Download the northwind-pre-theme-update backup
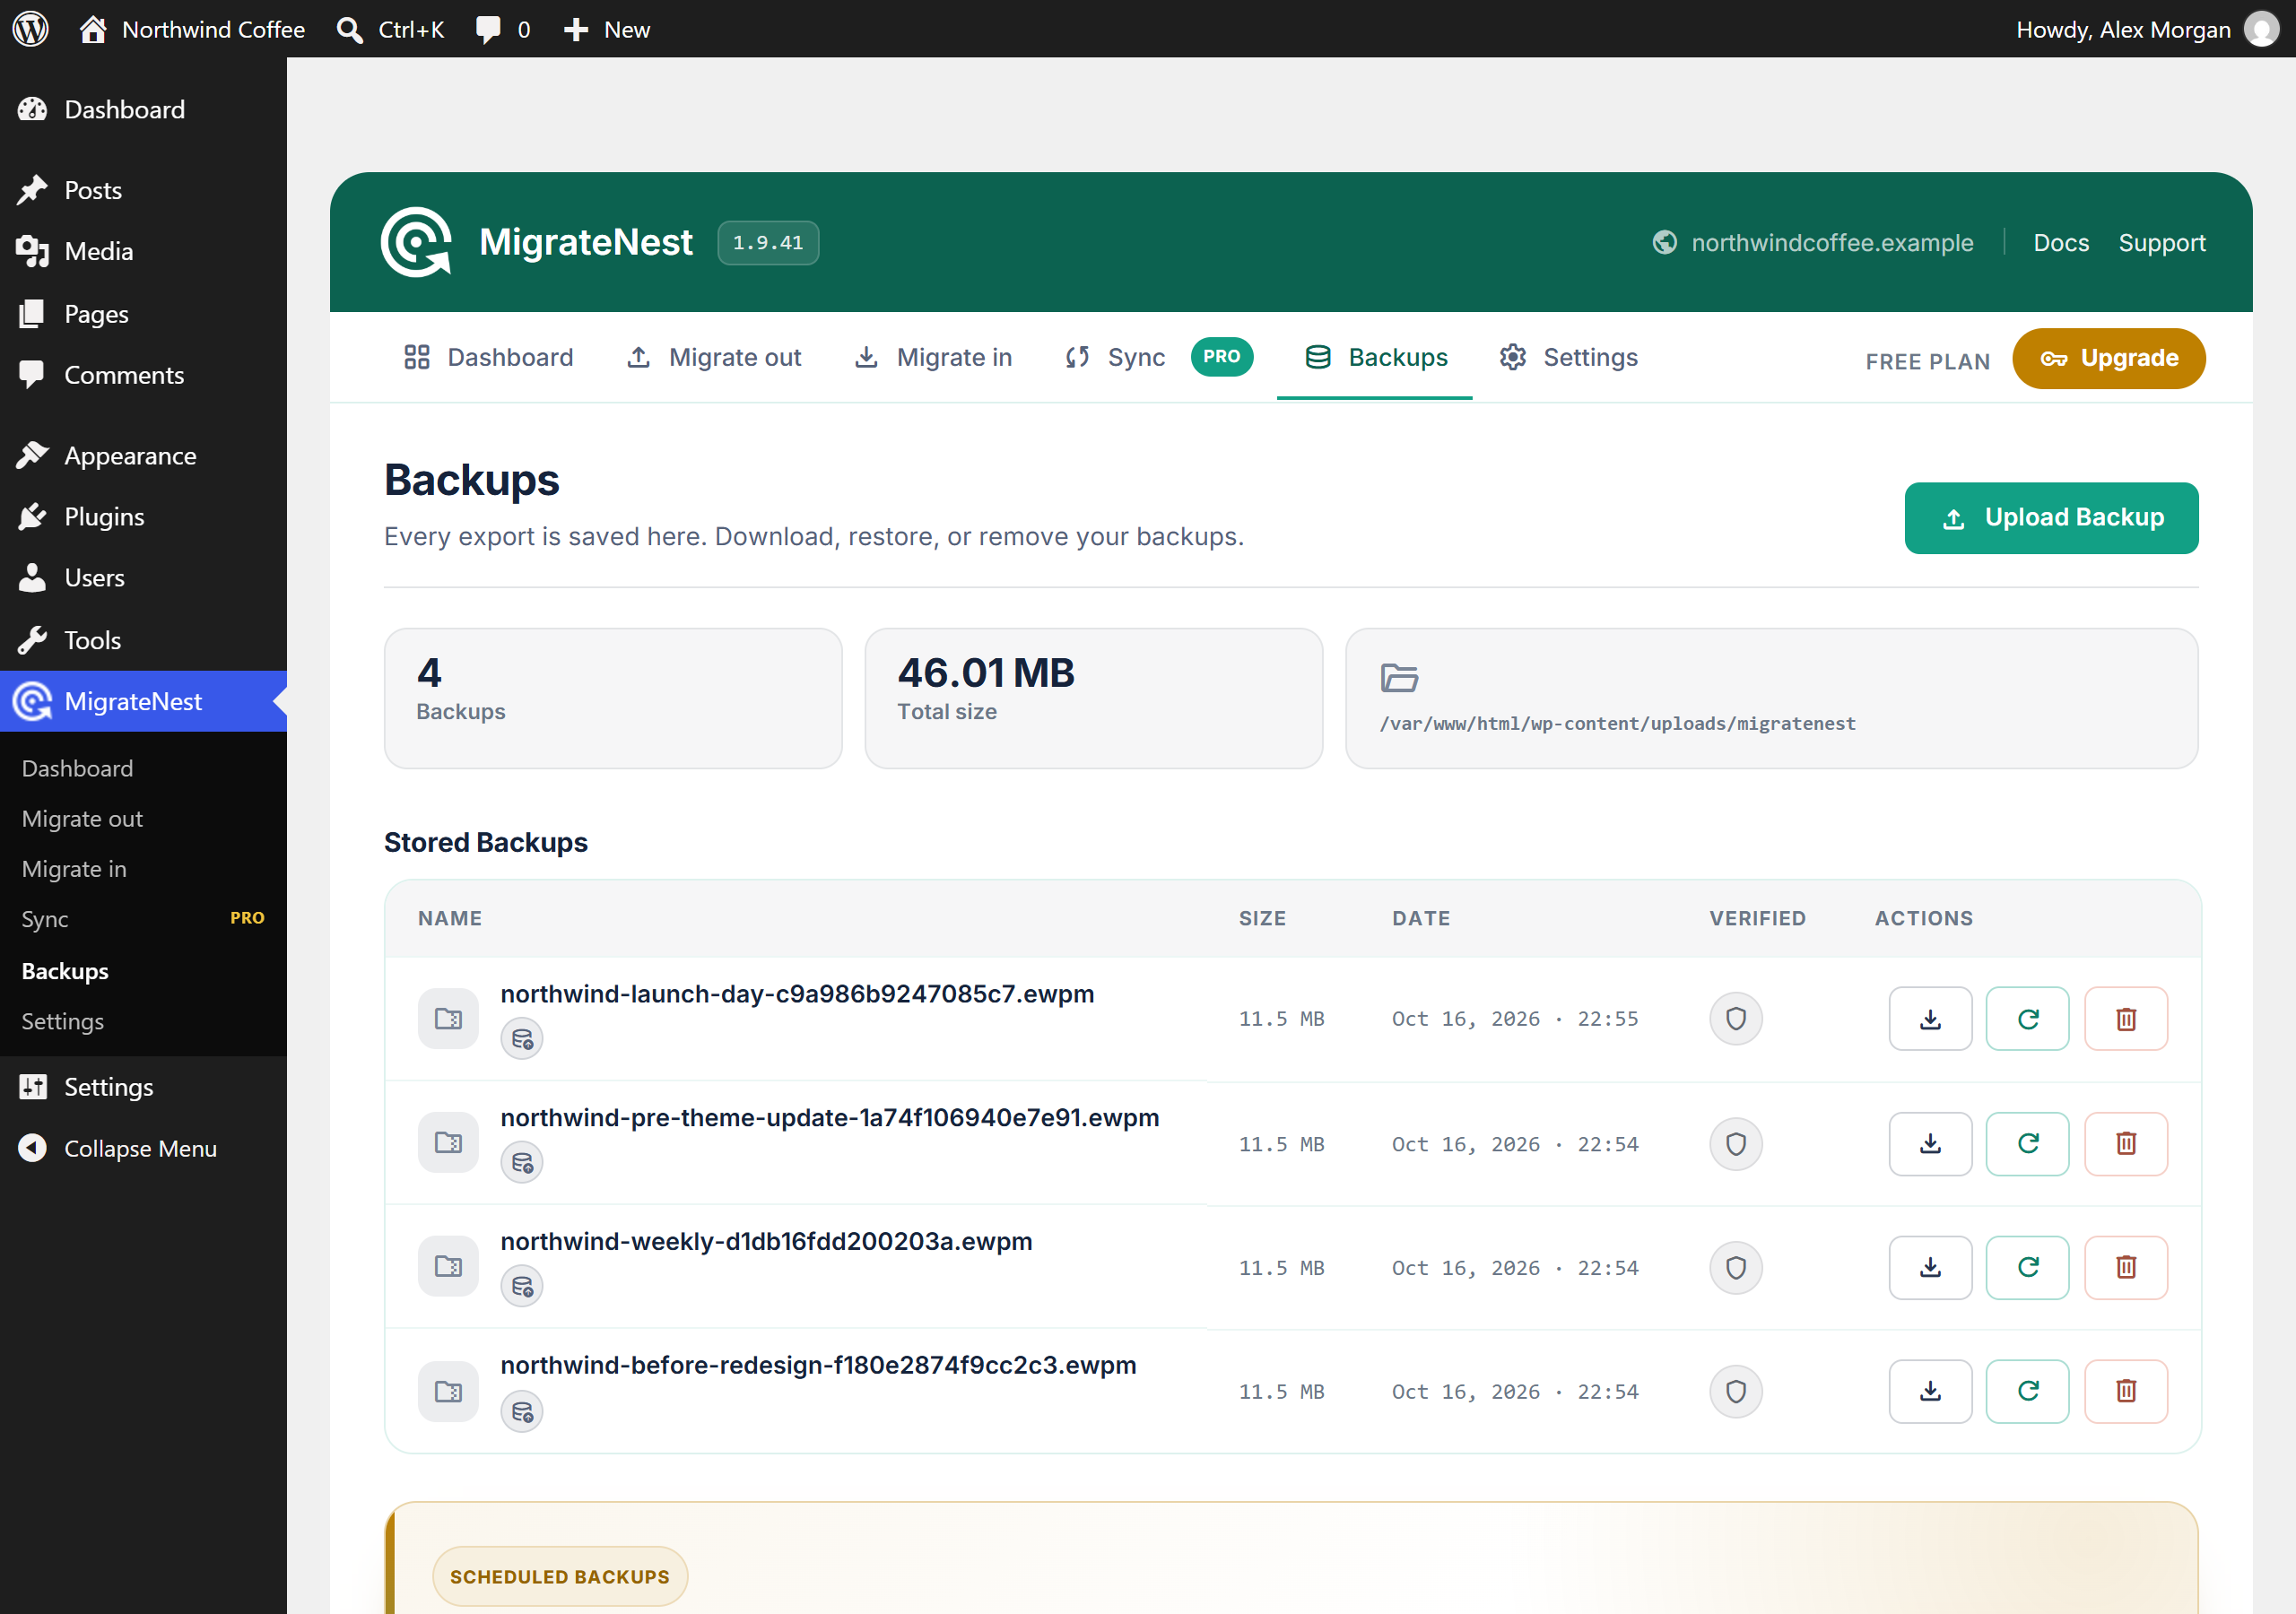 [x=1929, y=1143]
